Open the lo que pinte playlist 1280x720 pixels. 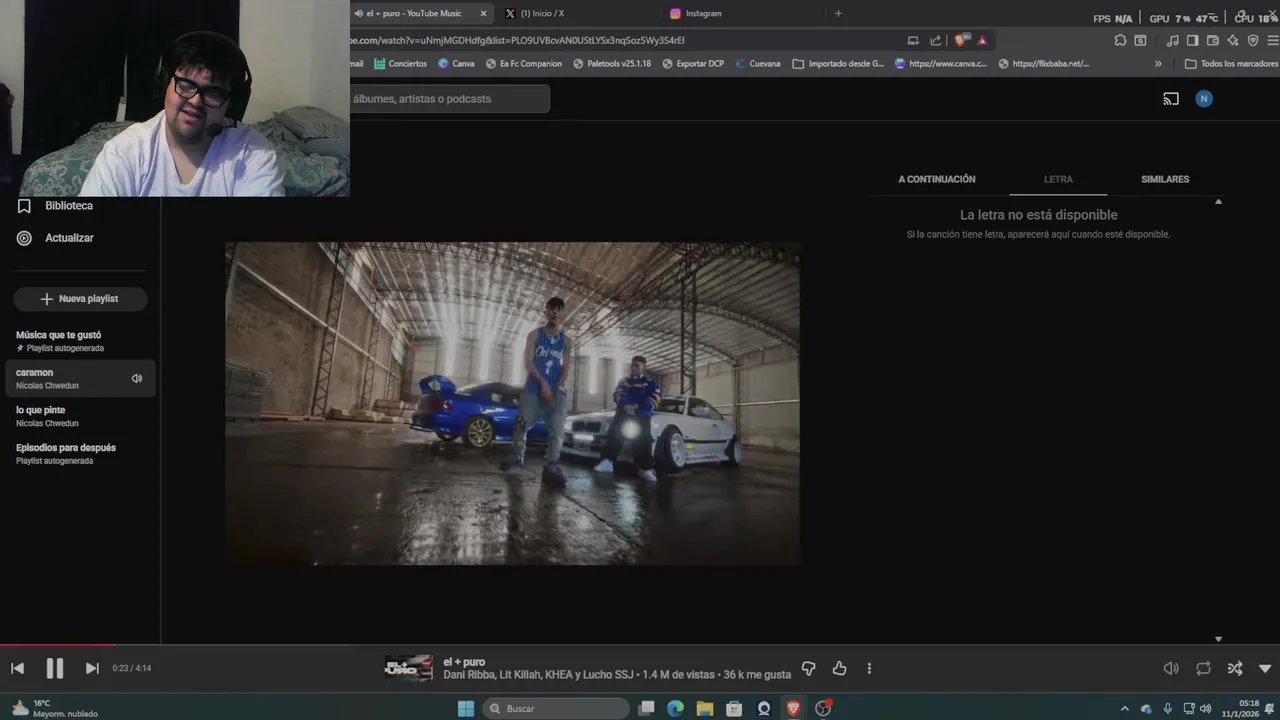tap(80, 416)
